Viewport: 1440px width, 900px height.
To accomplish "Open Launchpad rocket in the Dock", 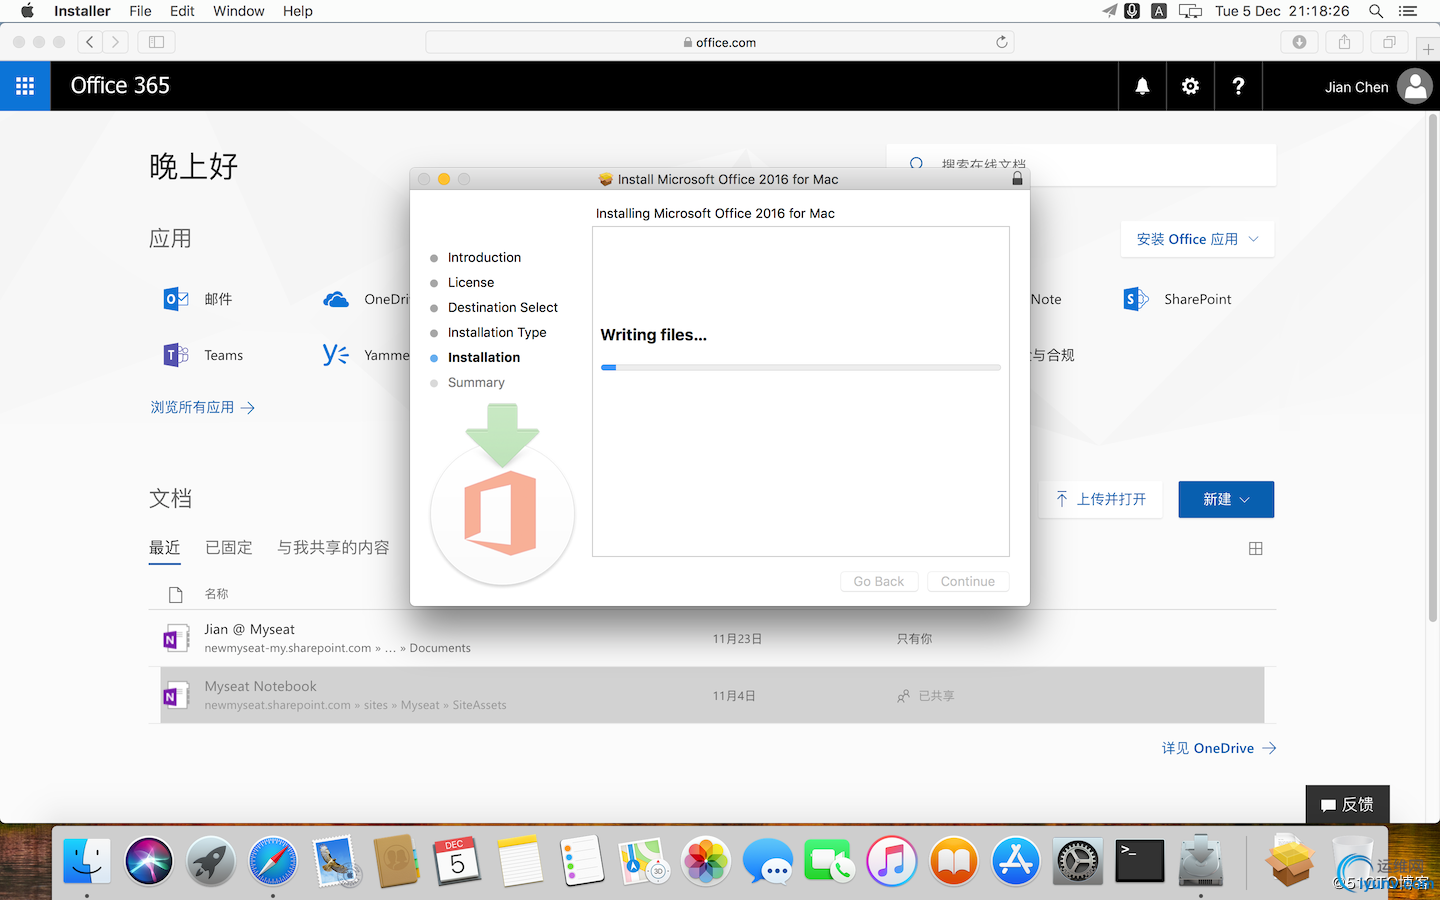I will (211, 861).
